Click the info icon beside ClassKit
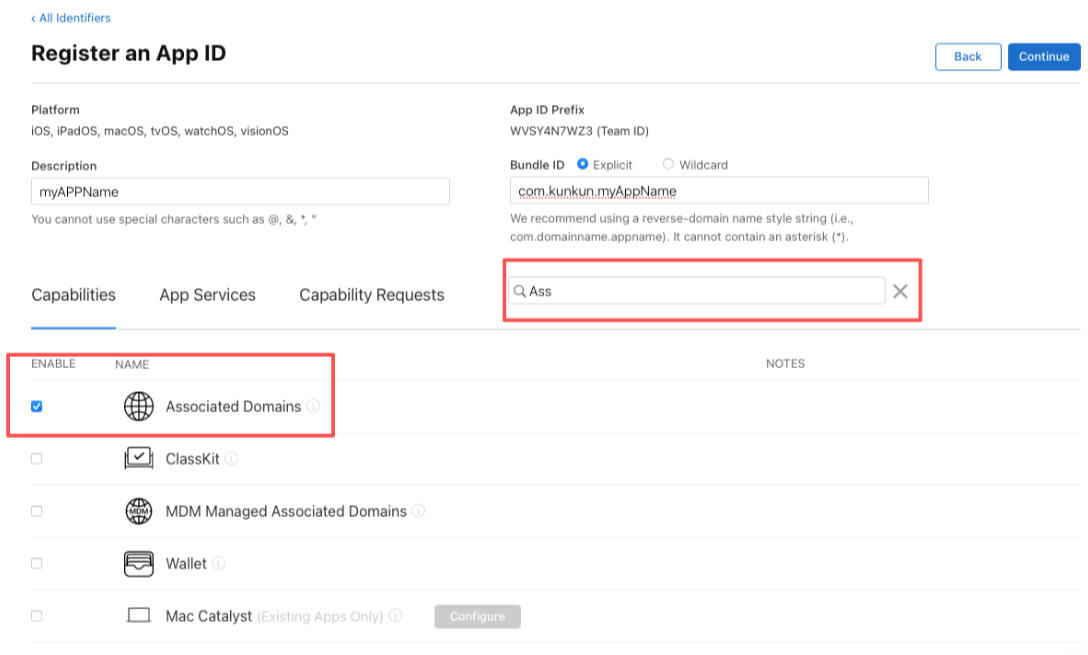 click(x=232, y=459)
